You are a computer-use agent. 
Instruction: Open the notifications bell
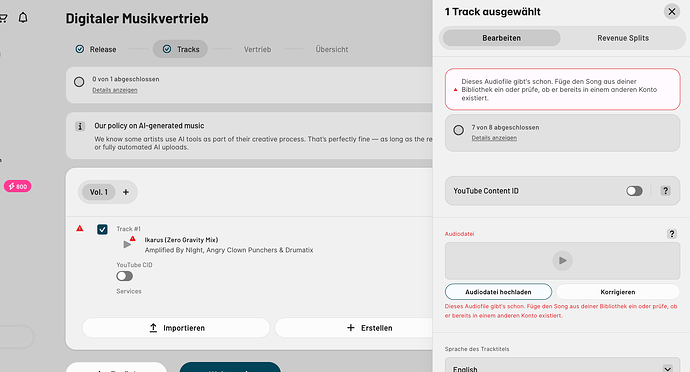(23, 18)
